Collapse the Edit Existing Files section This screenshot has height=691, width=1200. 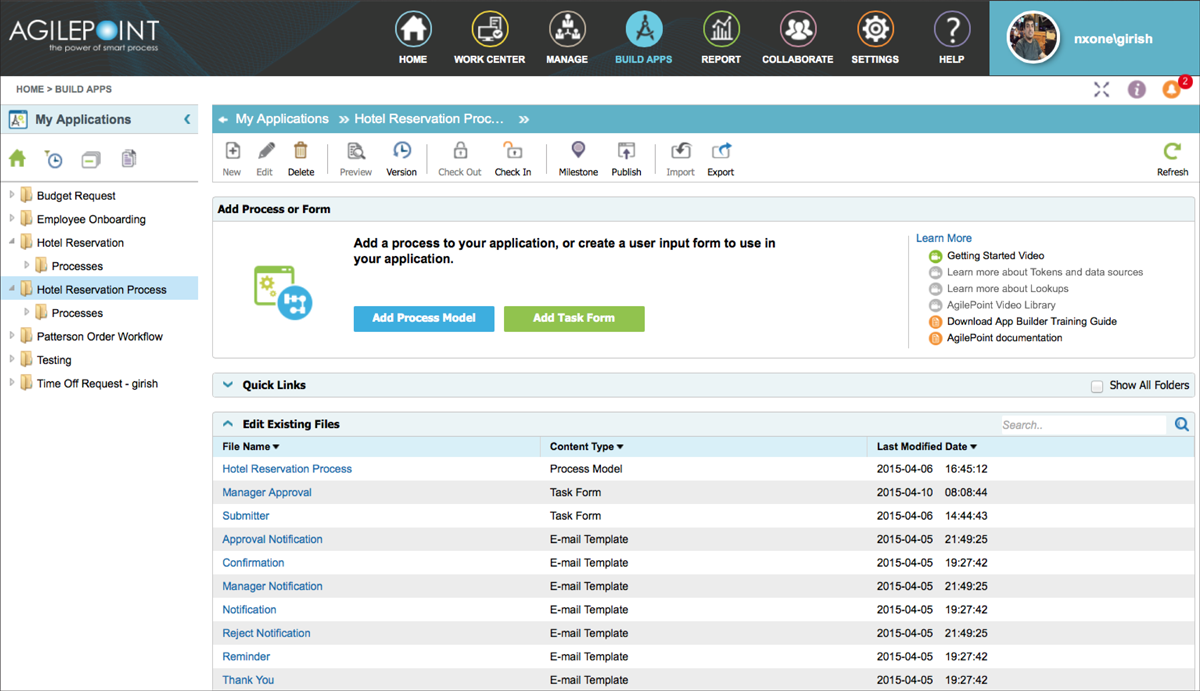pyautogui.click(x=228, y=423)
